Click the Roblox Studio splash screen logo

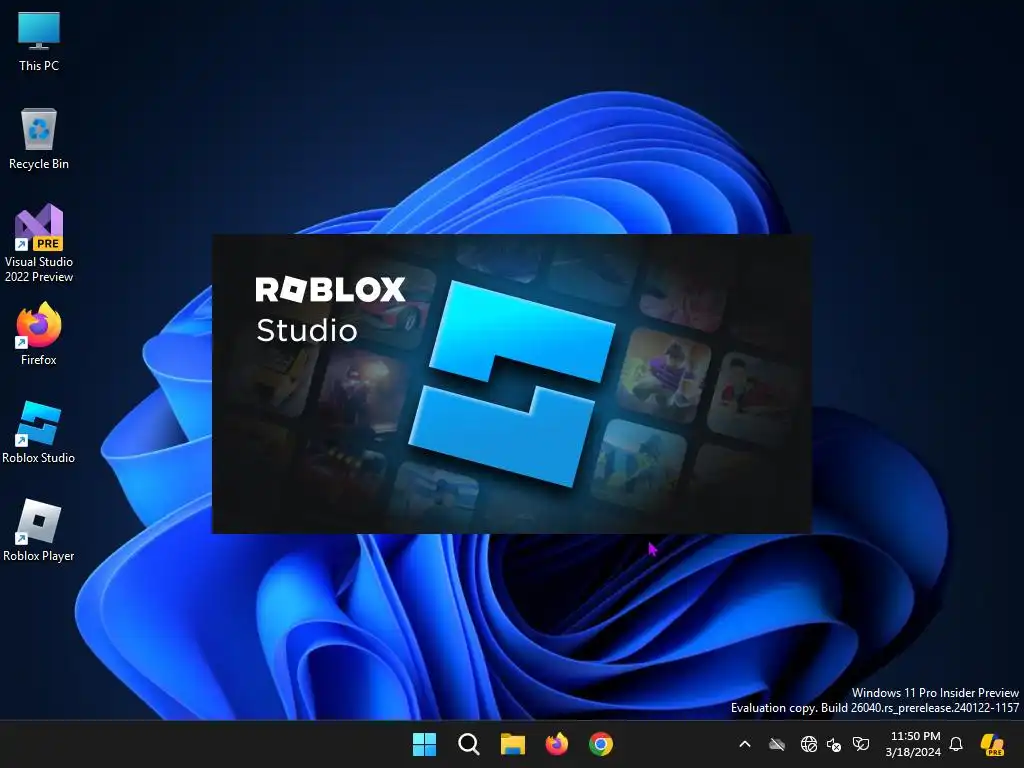point(511,384)
